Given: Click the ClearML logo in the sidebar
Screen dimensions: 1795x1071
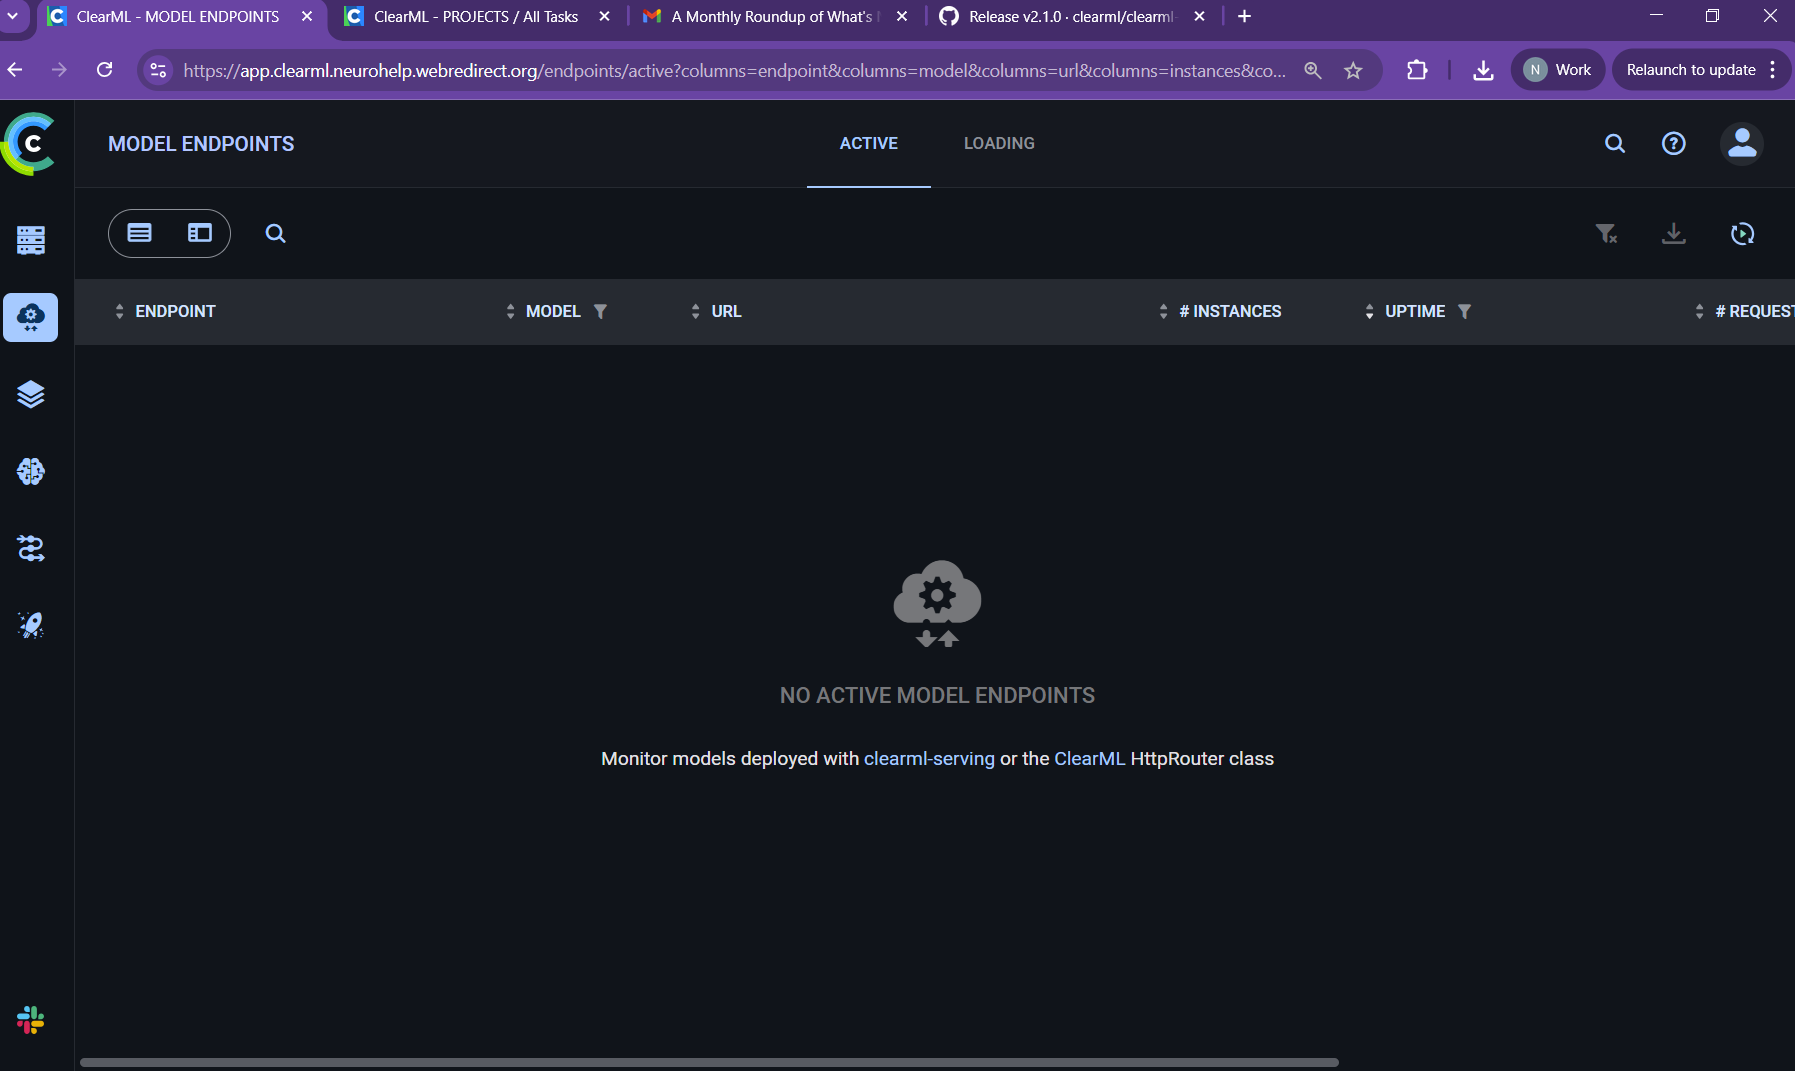Looking at the screenshot, I should pos(30,144).
